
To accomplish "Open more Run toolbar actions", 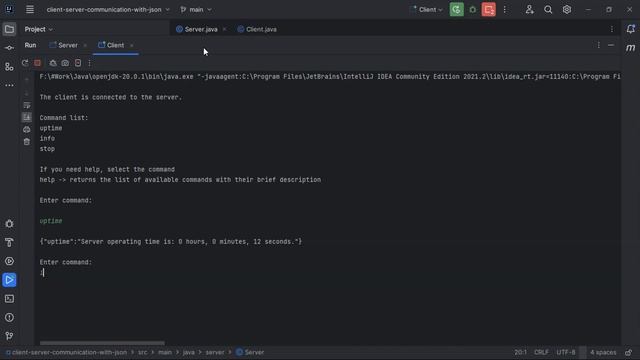I will tap(89, 63).
